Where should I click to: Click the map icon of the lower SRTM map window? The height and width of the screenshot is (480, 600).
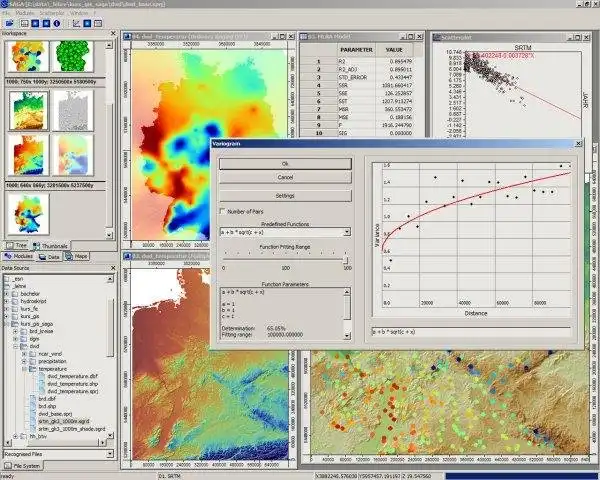[127, 256]
